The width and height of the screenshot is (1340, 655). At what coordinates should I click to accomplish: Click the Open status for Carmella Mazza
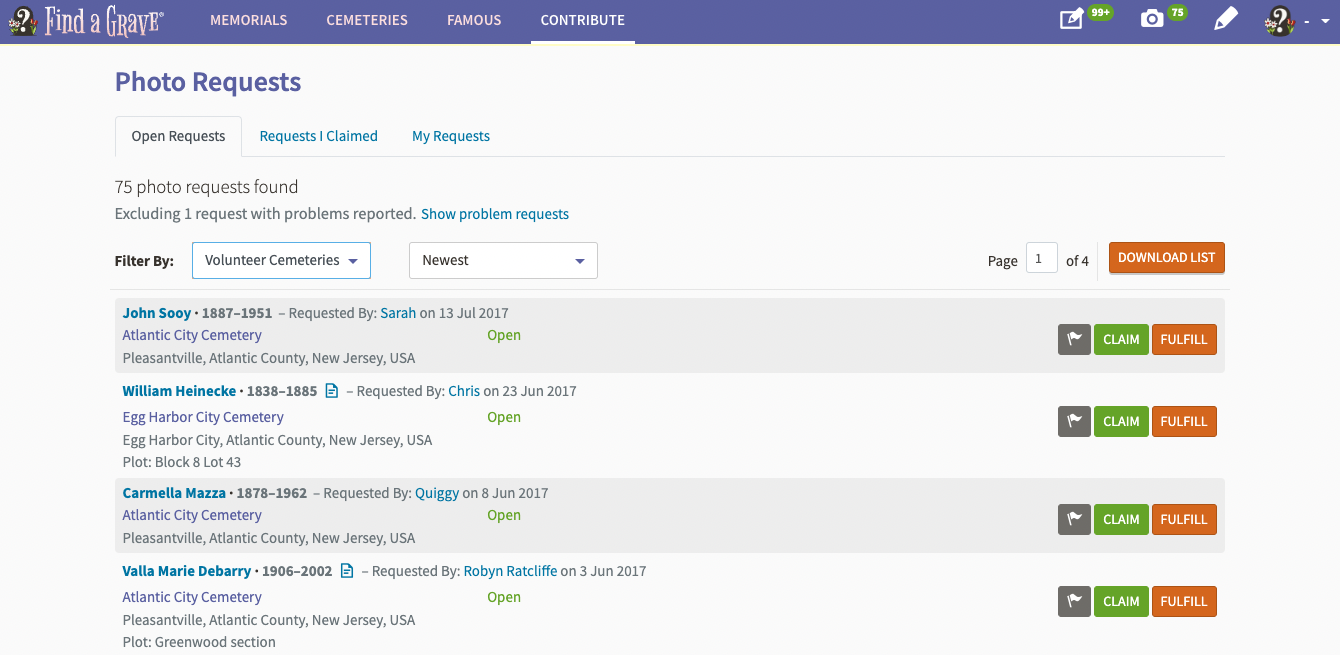coord(504,515)
